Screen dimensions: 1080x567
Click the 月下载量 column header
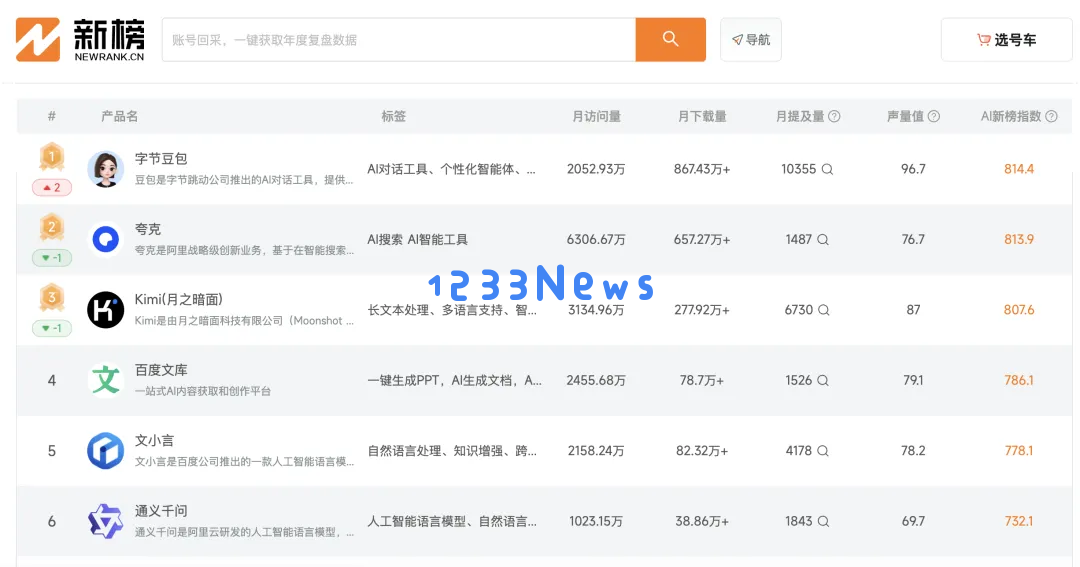pyautogui.click(x=702, y=116)
